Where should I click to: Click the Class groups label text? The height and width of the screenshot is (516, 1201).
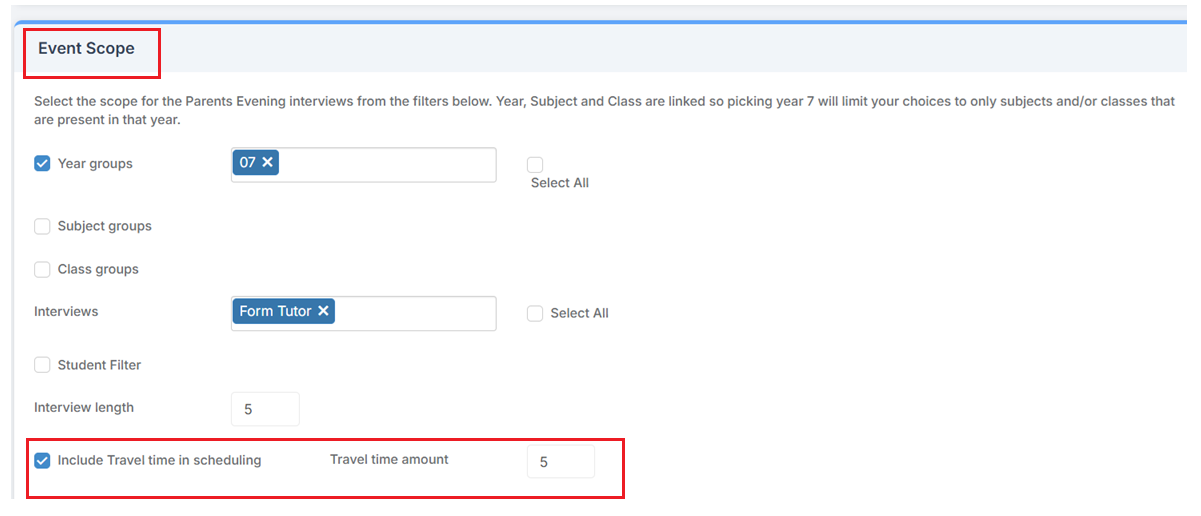point(98,269)
